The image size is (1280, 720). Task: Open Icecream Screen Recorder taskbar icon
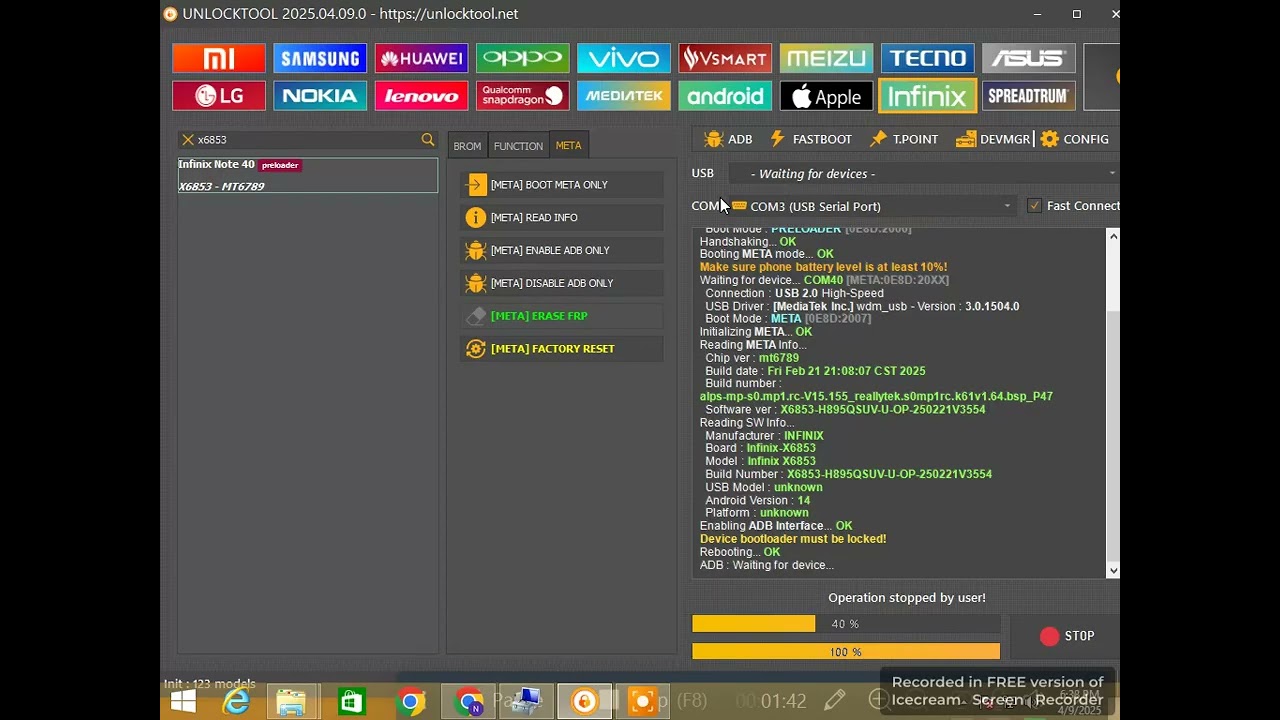(x=642, y=702)
